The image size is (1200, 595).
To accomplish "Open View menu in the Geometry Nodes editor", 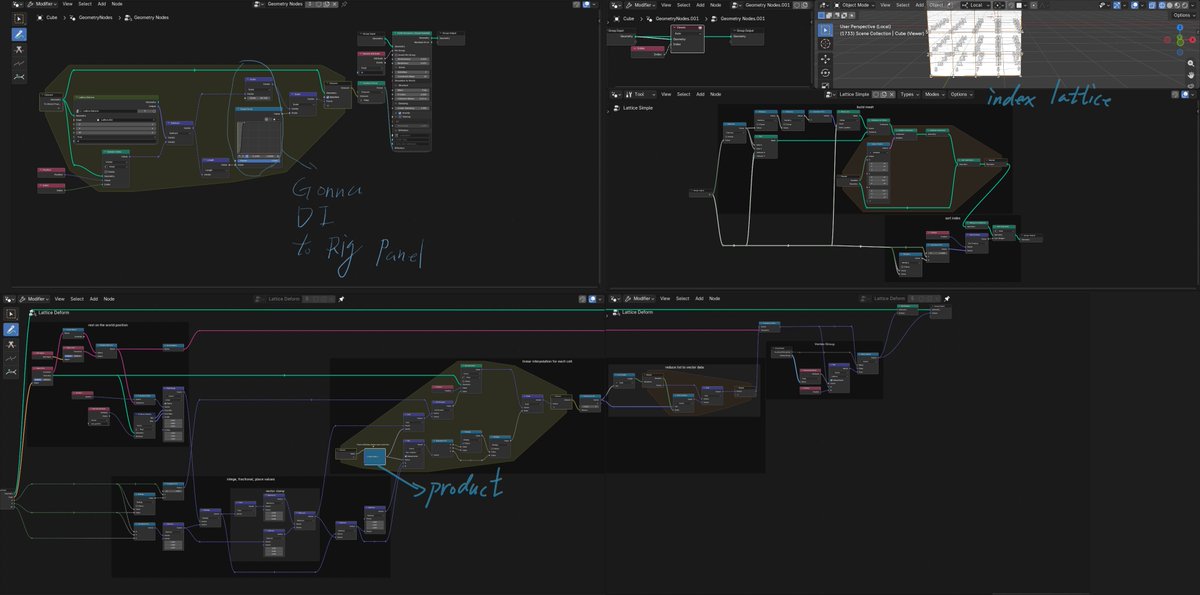I will [x=67, y=5].
